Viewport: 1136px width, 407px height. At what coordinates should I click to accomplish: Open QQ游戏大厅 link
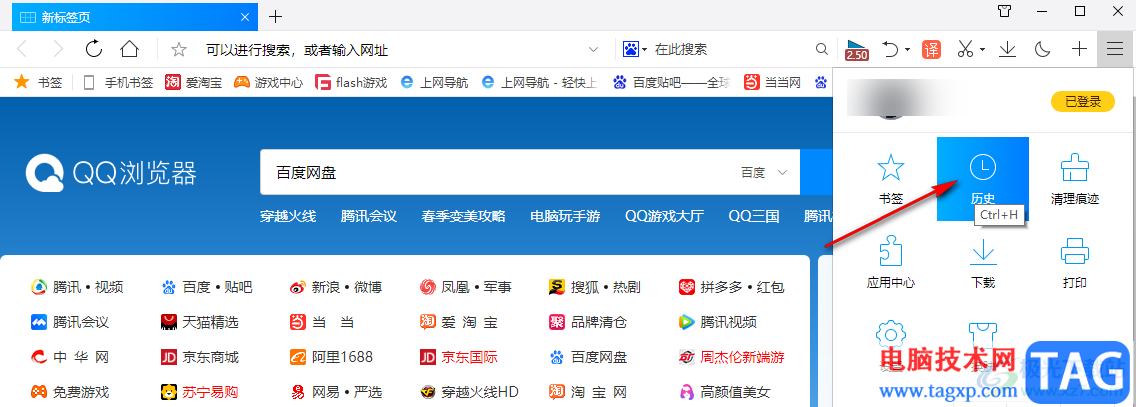[x=664, y=216]
